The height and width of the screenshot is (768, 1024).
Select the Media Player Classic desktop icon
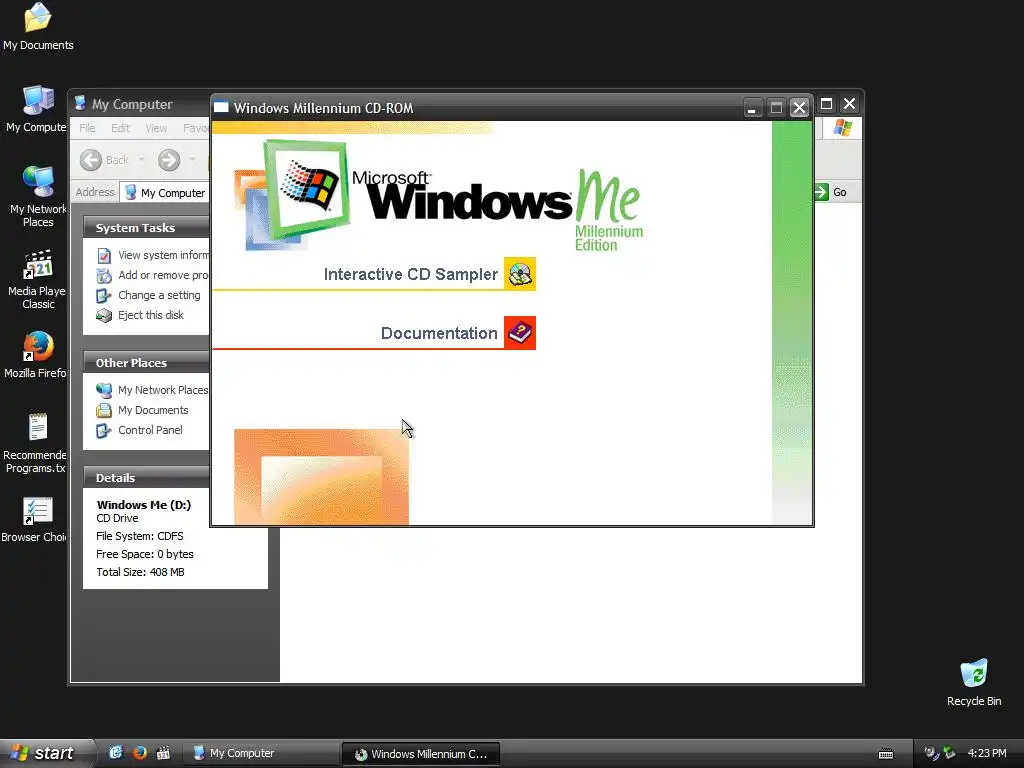coord(38,279)
